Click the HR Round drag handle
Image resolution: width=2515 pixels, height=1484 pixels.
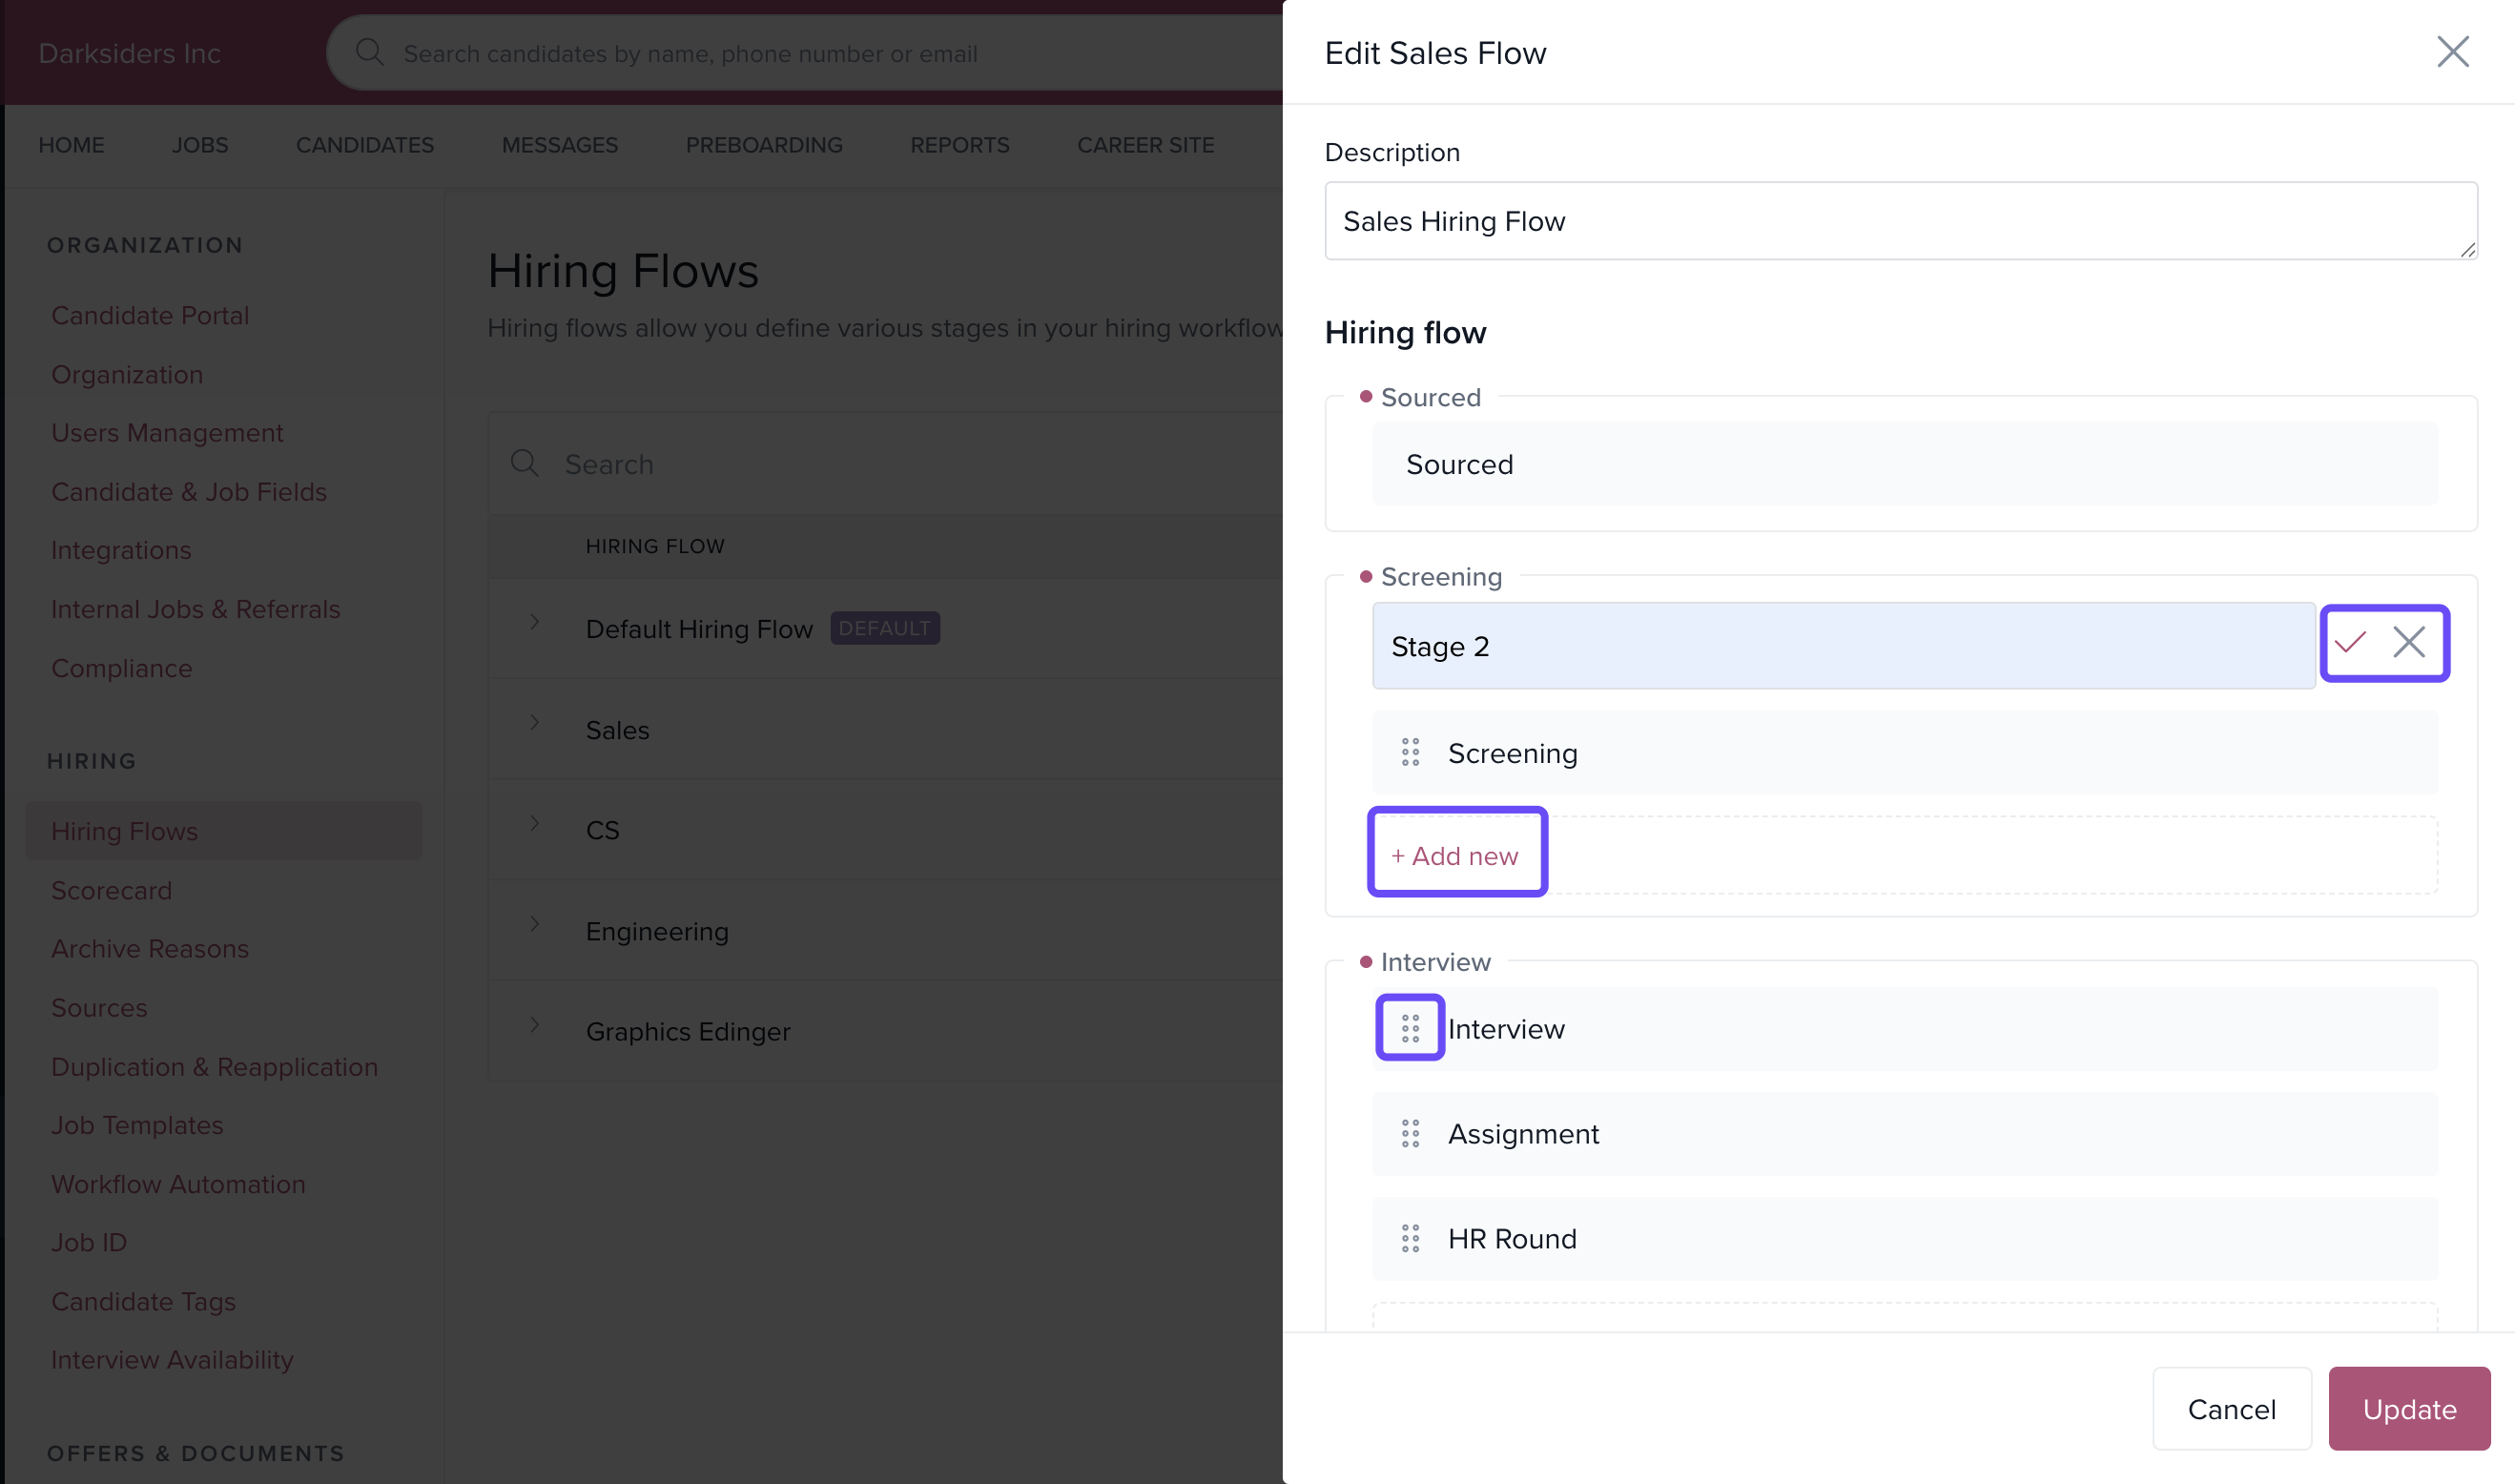click(x=1410, y=1238)
